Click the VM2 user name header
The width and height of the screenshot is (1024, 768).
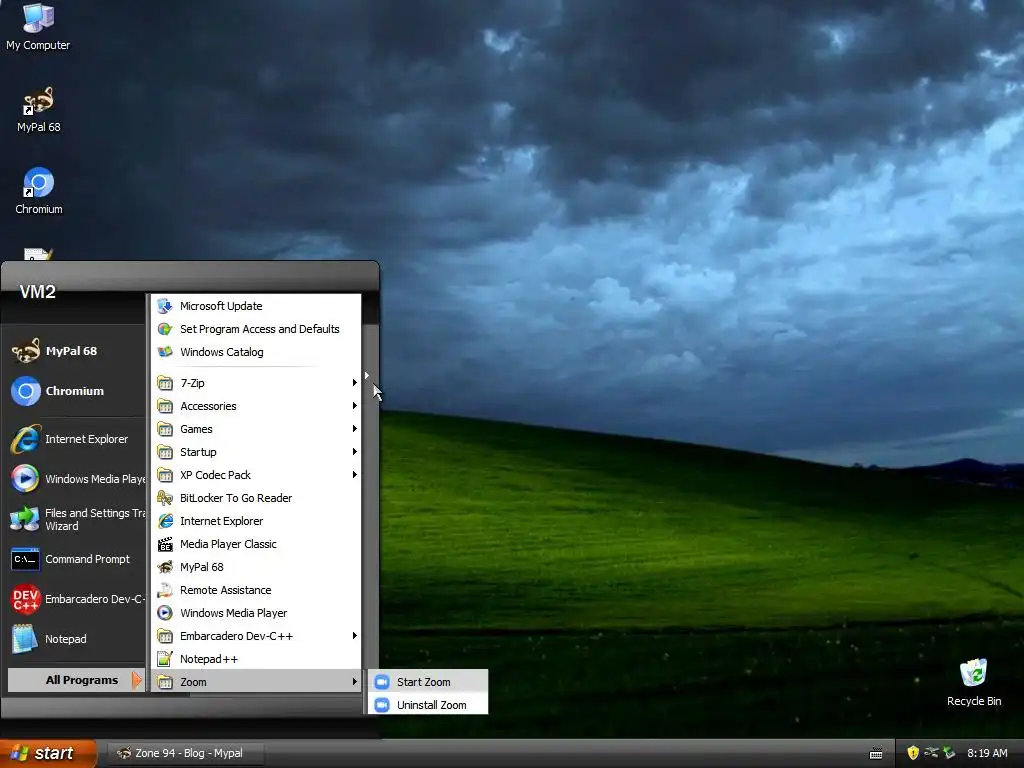37,292
